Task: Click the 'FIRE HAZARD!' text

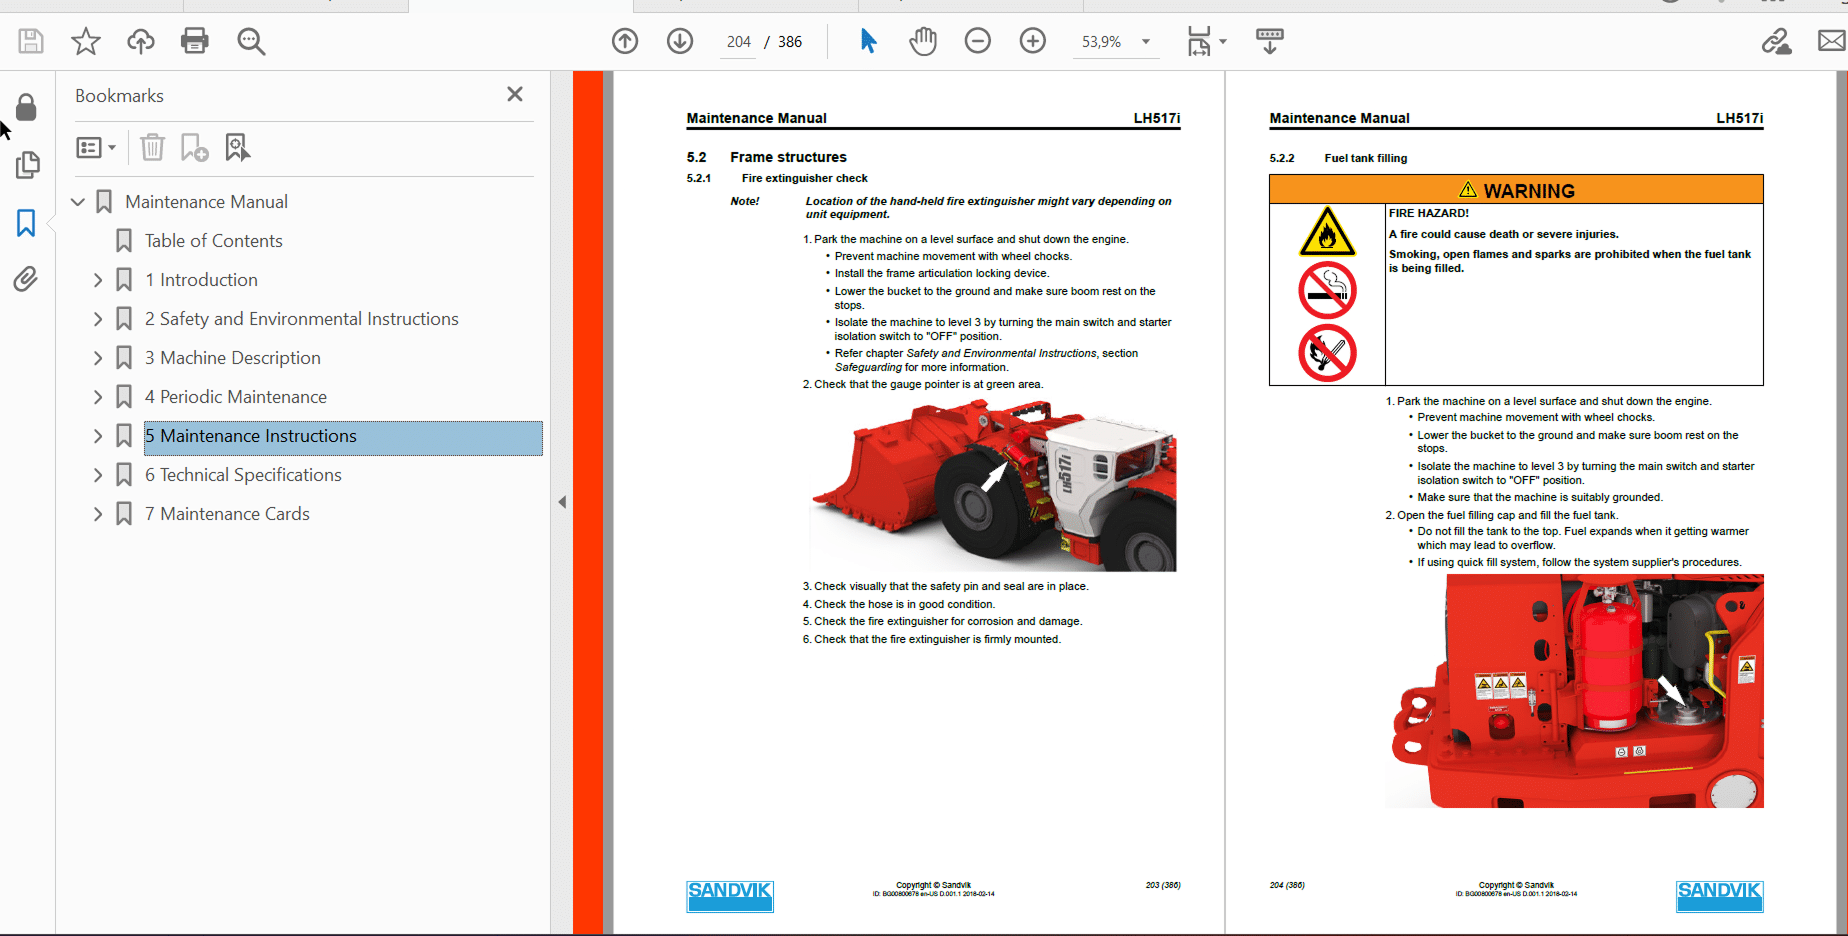Action: pos(1429,213)
